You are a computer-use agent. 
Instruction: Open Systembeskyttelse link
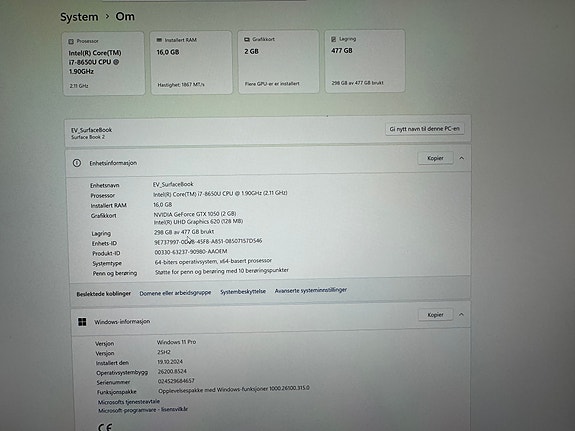pos(243,291)
